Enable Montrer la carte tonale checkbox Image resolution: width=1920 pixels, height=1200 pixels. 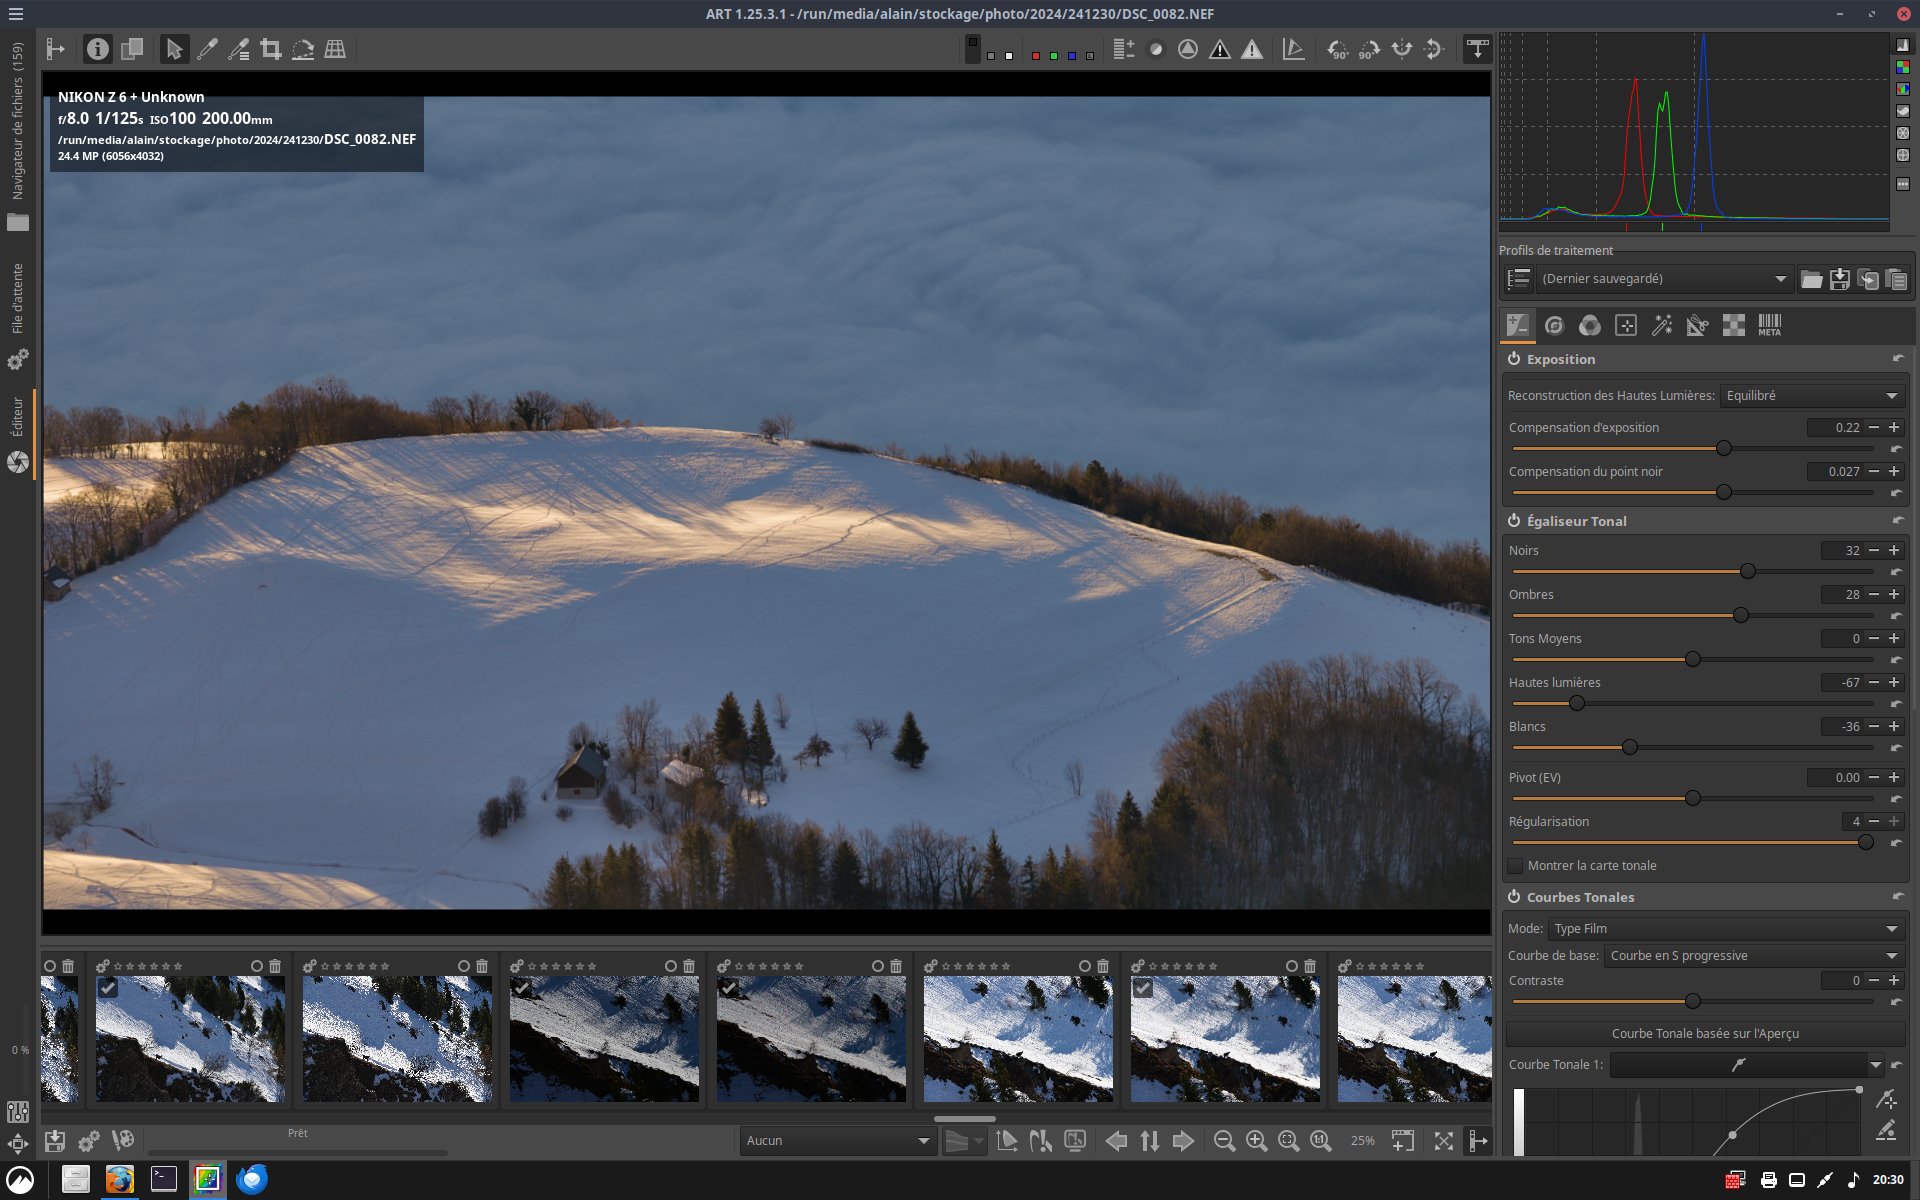[1515, 866]
